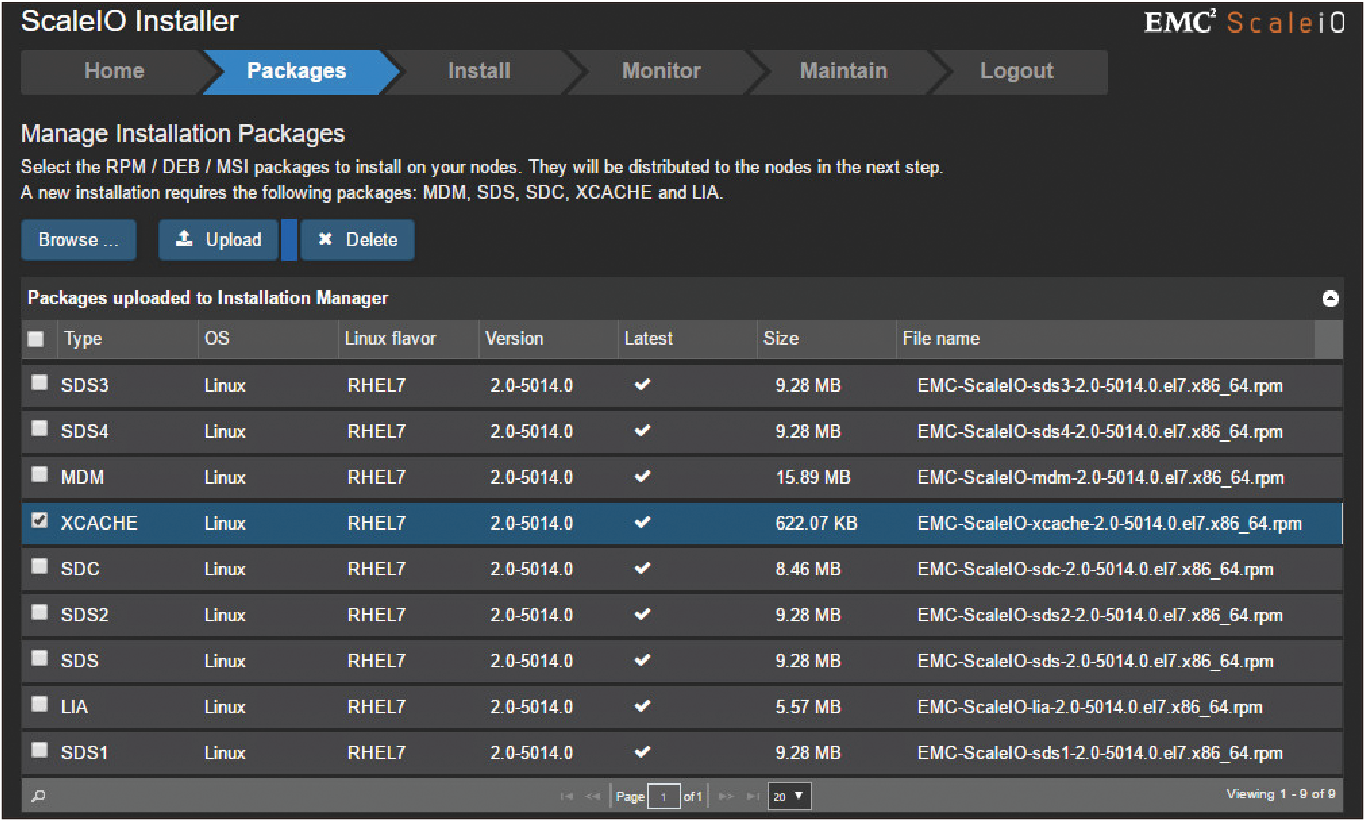Check the SDS3 package checkbox
The image size is (1366, 823).
coord(39,382)
